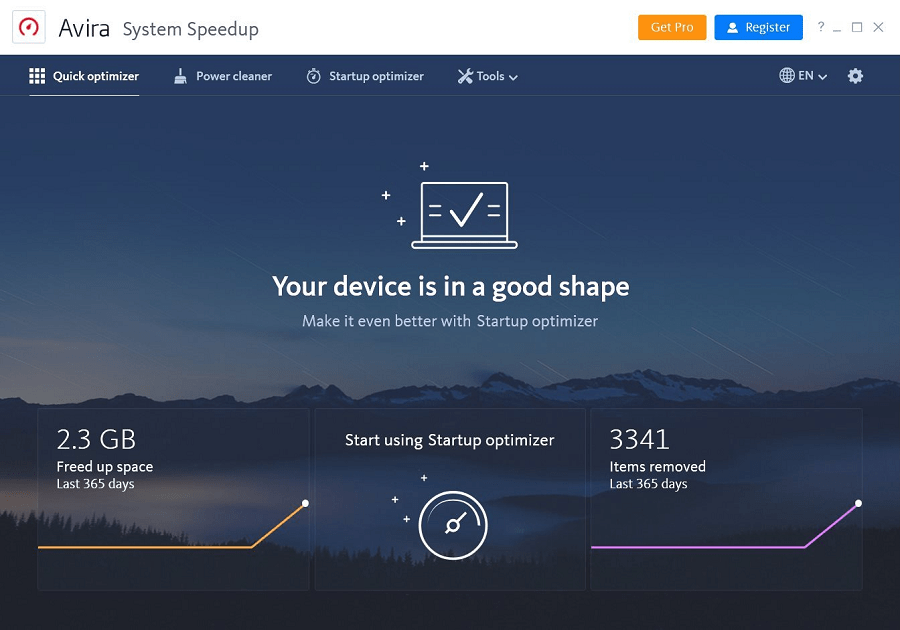Click the orange freed space trend line
The width and height of the screenshot is (900, 630).
tap(172, 547)
